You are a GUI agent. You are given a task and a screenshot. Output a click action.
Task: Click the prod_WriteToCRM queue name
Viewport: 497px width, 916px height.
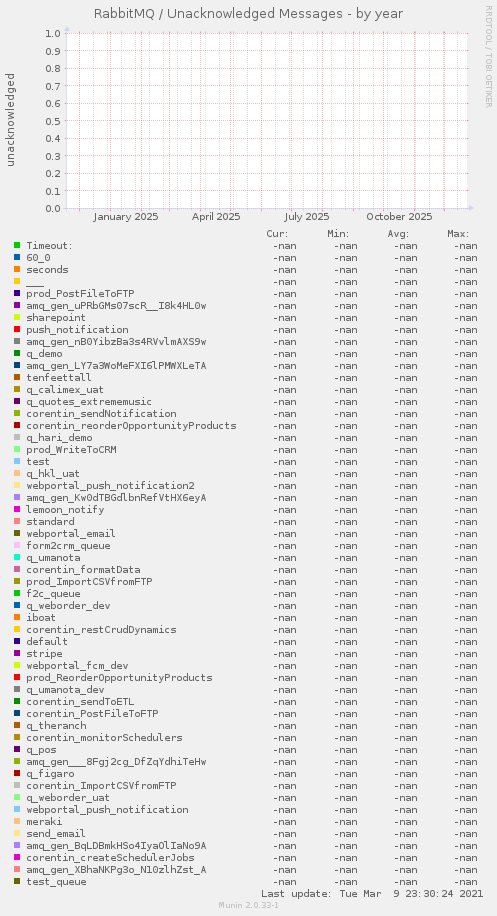coord(71,449)
